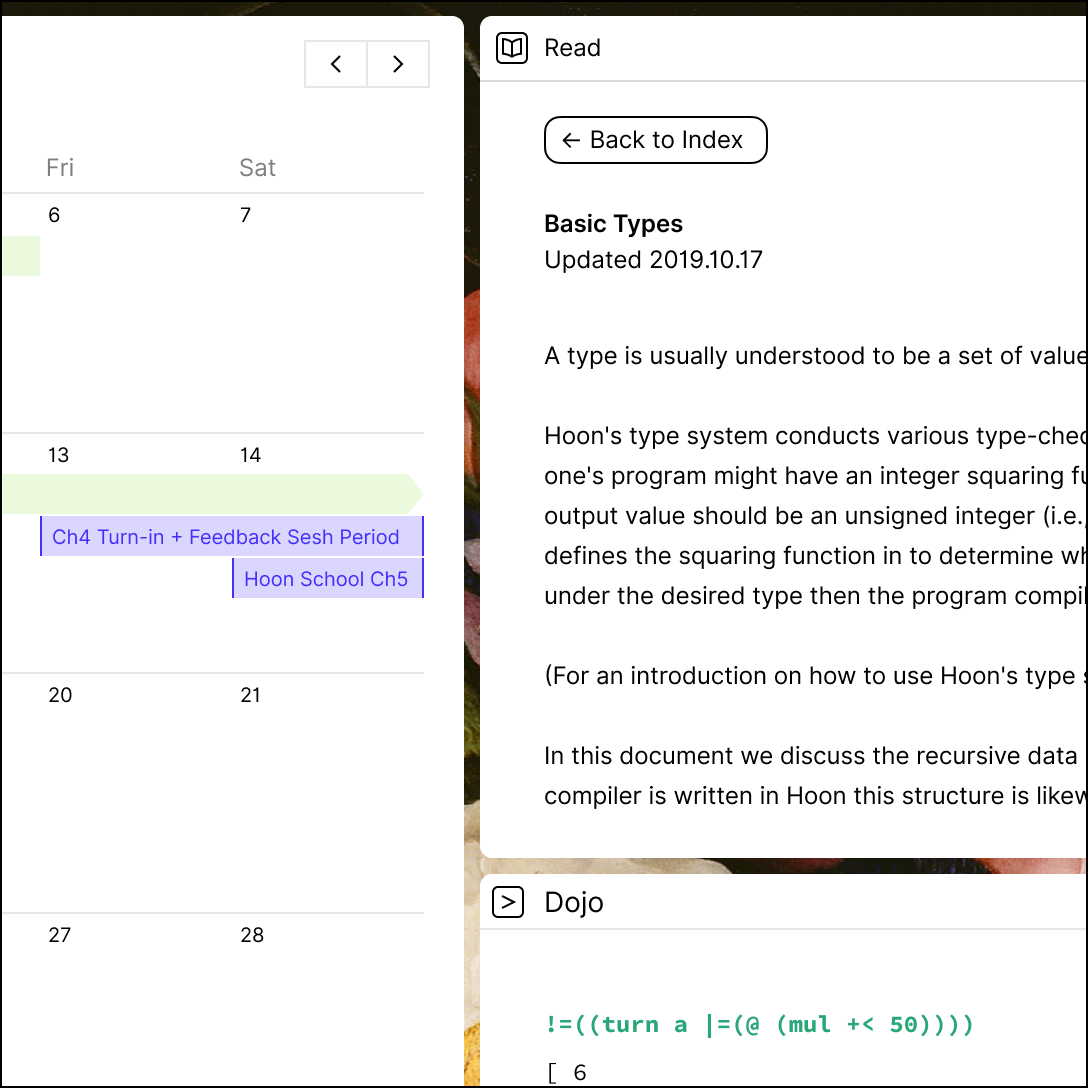Image resolution: width=1088 pixels, height=1088 pixels.
Task: Click the Basic Types heading
Action: [x=613, y=224]
